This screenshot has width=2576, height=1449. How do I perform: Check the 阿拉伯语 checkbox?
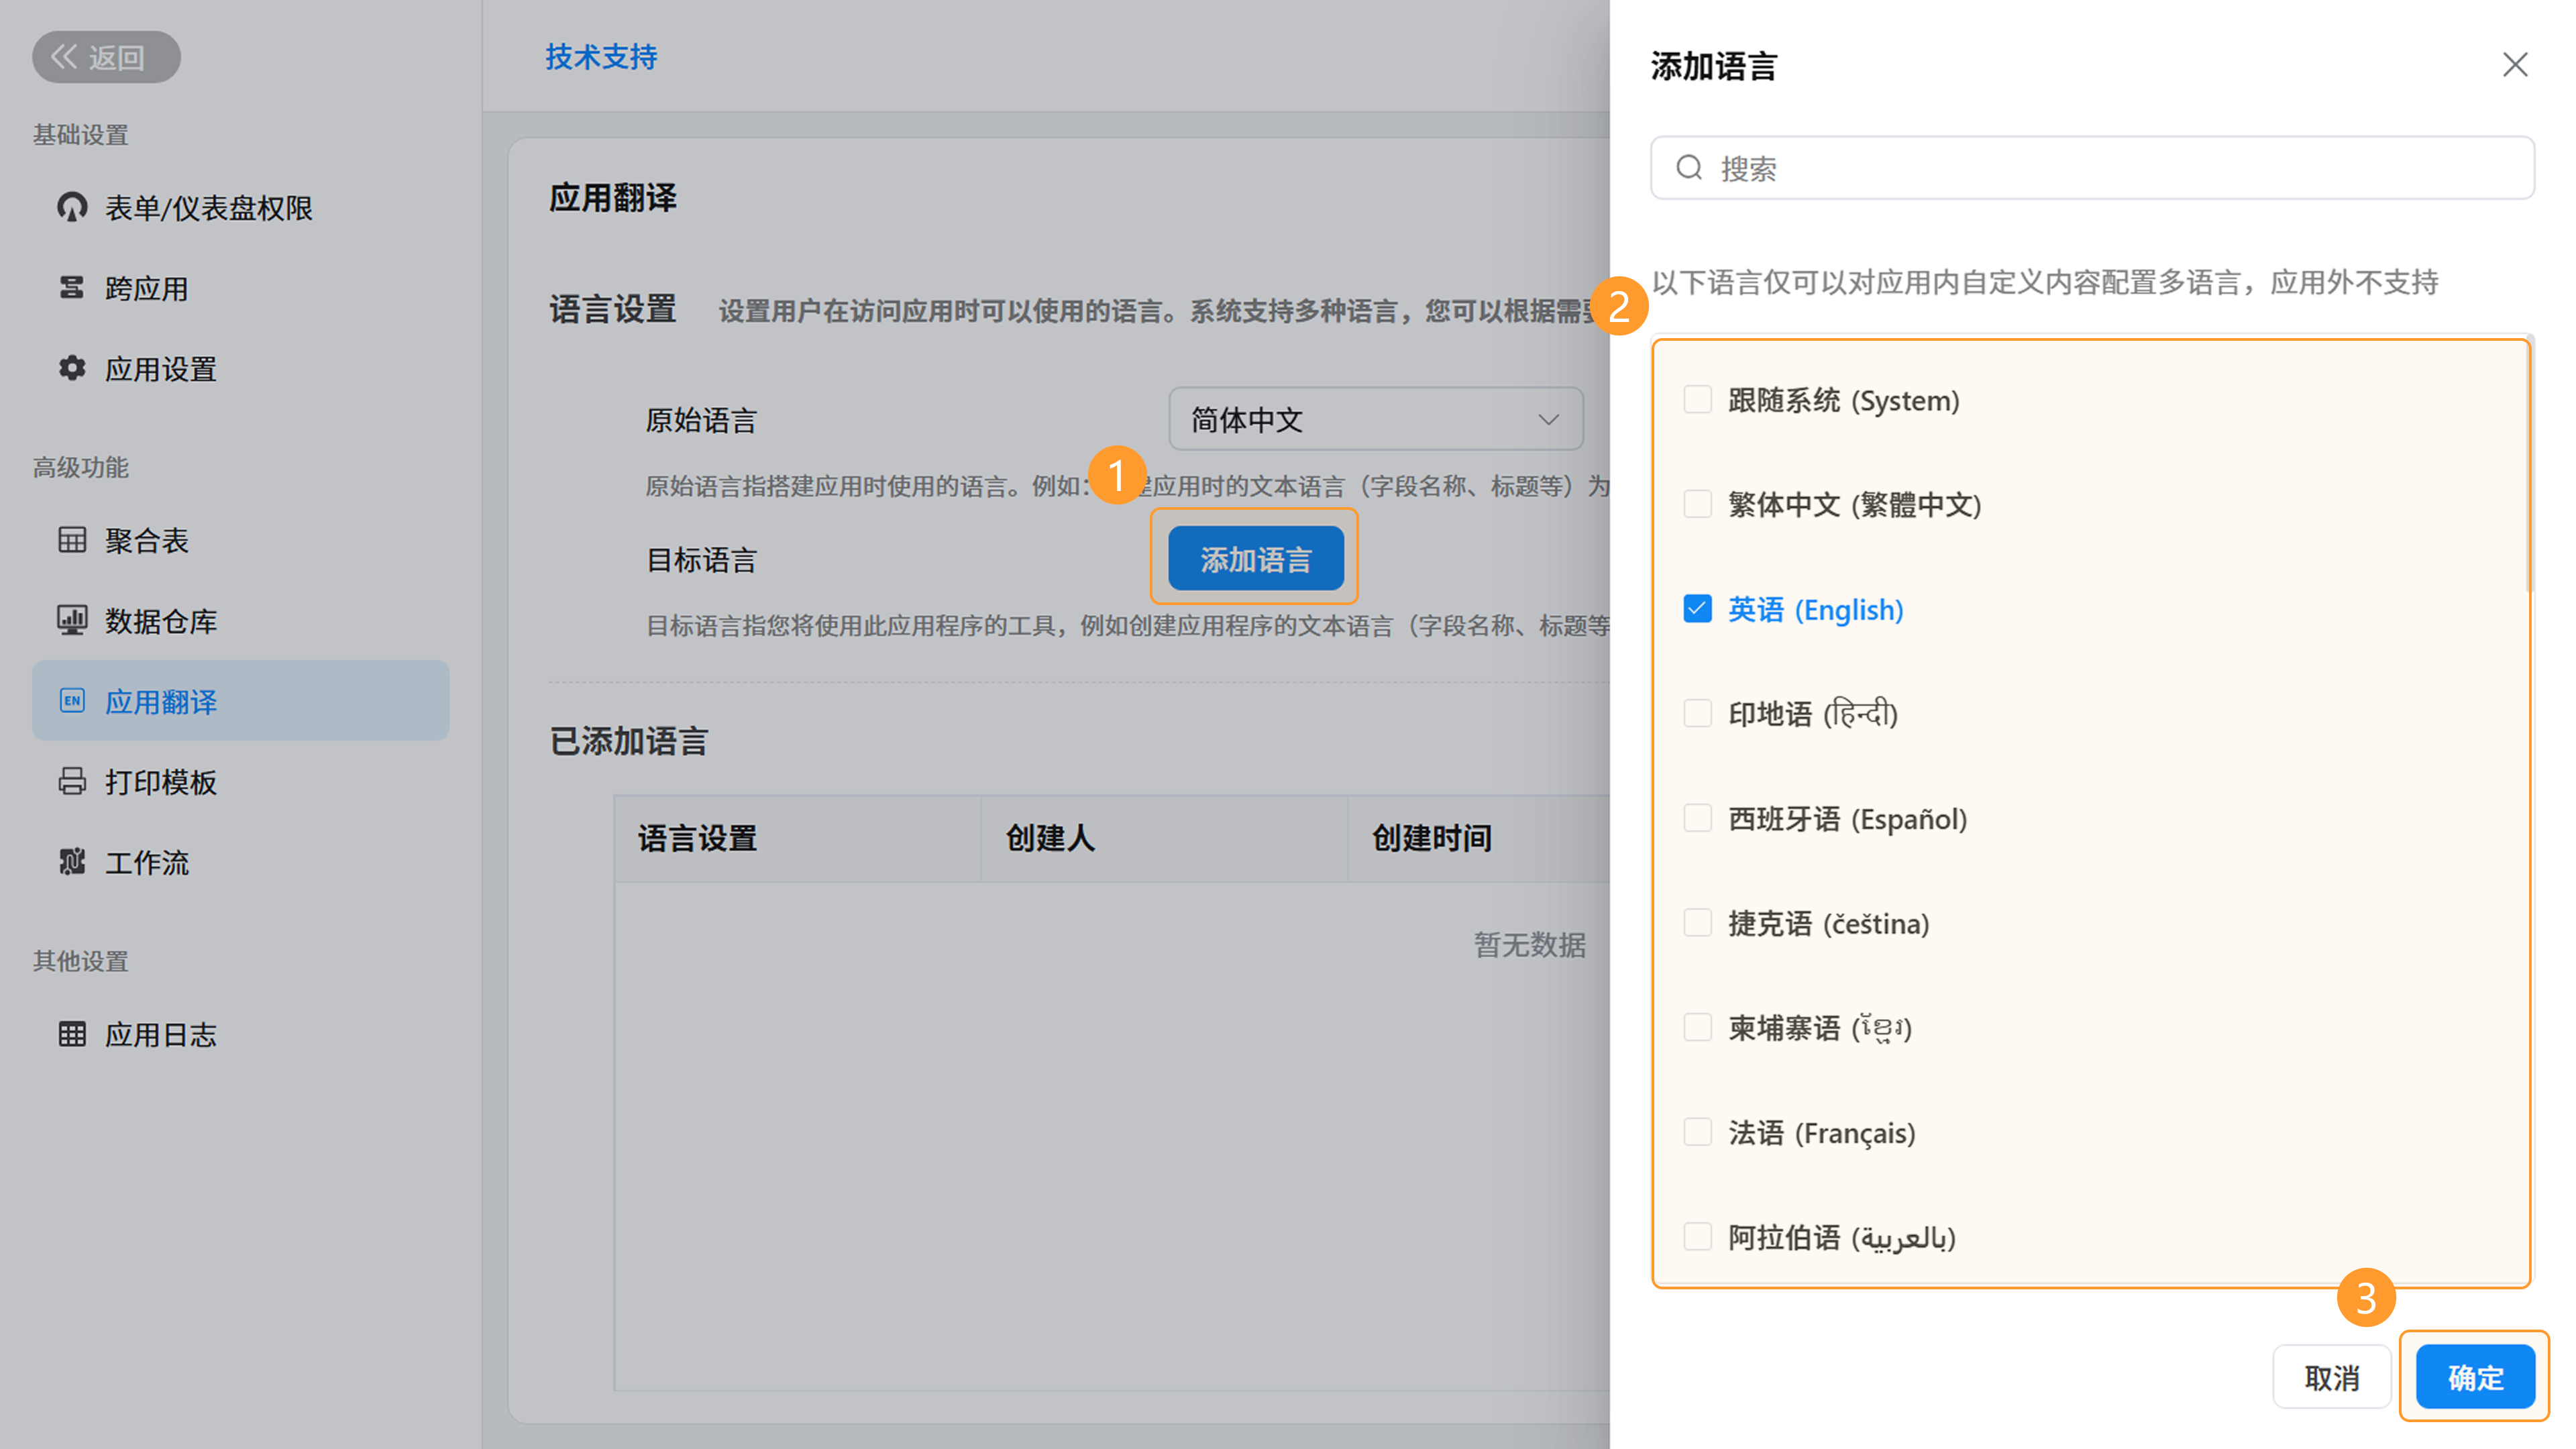(1697, 1237)
